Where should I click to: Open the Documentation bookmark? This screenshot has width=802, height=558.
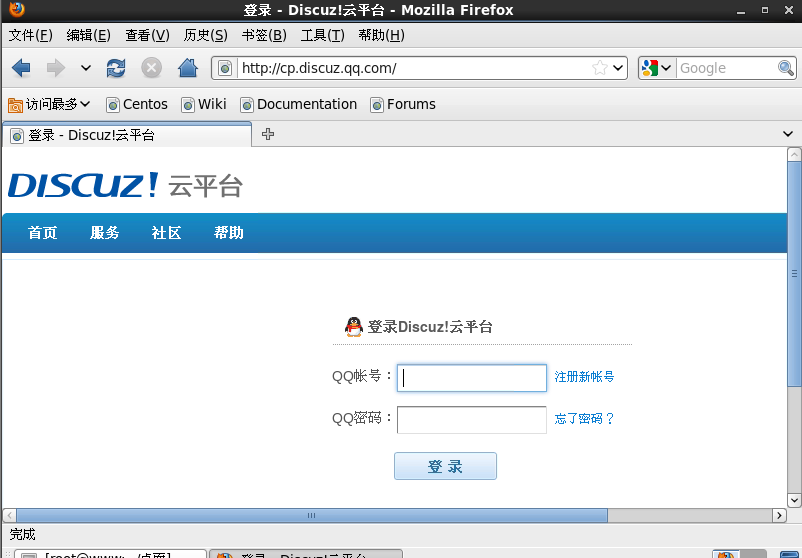coord(298,104)
